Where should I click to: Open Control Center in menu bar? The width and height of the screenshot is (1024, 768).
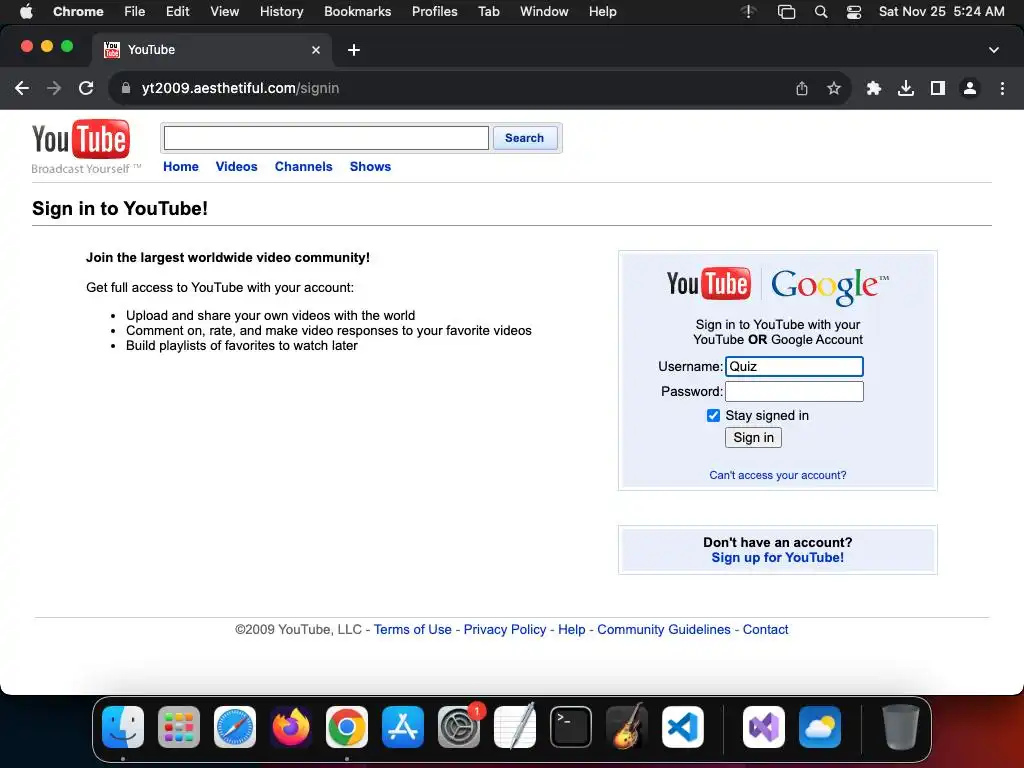point(854,12)
